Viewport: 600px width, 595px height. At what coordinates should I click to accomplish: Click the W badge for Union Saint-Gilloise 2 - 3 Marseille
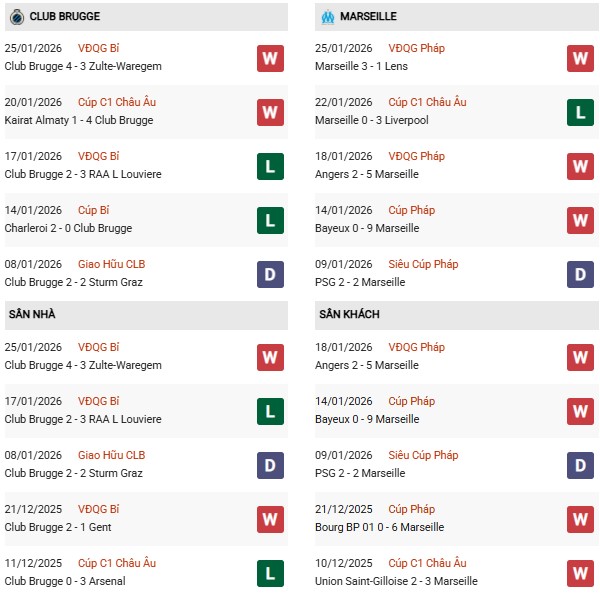(581, 573)
